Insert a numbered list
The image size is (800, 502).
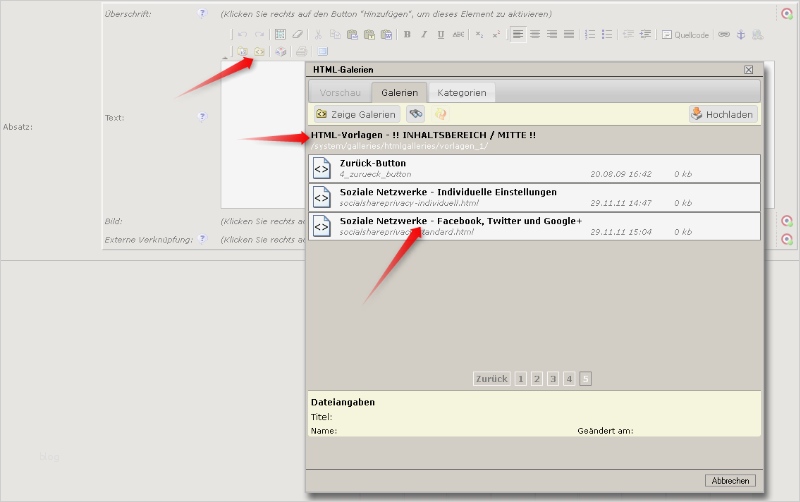[590, 35]
